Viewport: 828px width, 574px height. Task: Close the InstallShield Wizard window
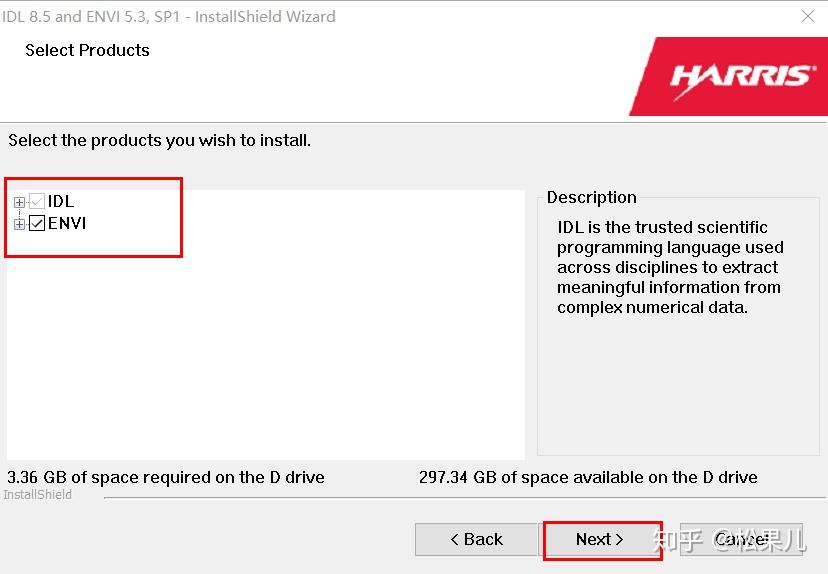pos(808,17)
